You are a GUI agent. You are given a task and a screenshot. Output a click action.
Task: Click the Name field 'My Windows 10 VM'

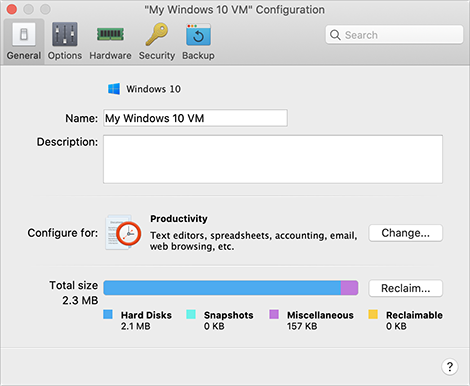coord(195,118)
